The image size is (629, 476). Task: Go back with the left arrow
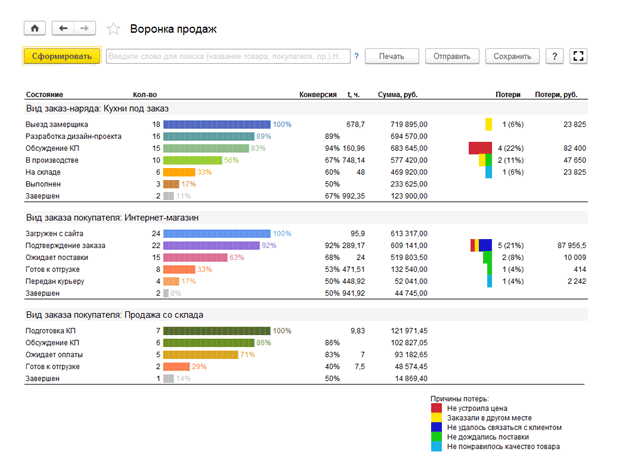click(x=64, y=29)
